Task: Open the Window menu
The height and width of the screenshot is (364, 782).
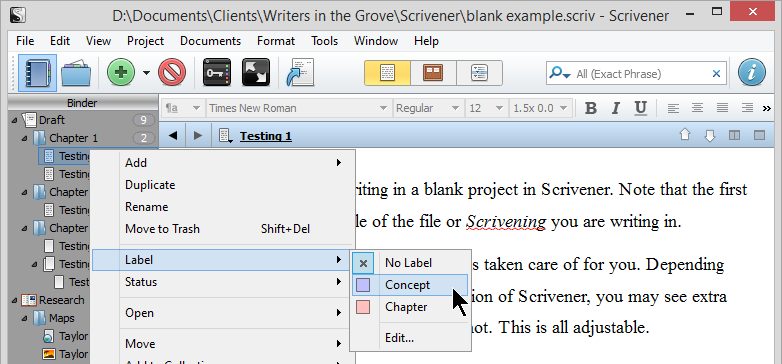Action: coord(376,41)
